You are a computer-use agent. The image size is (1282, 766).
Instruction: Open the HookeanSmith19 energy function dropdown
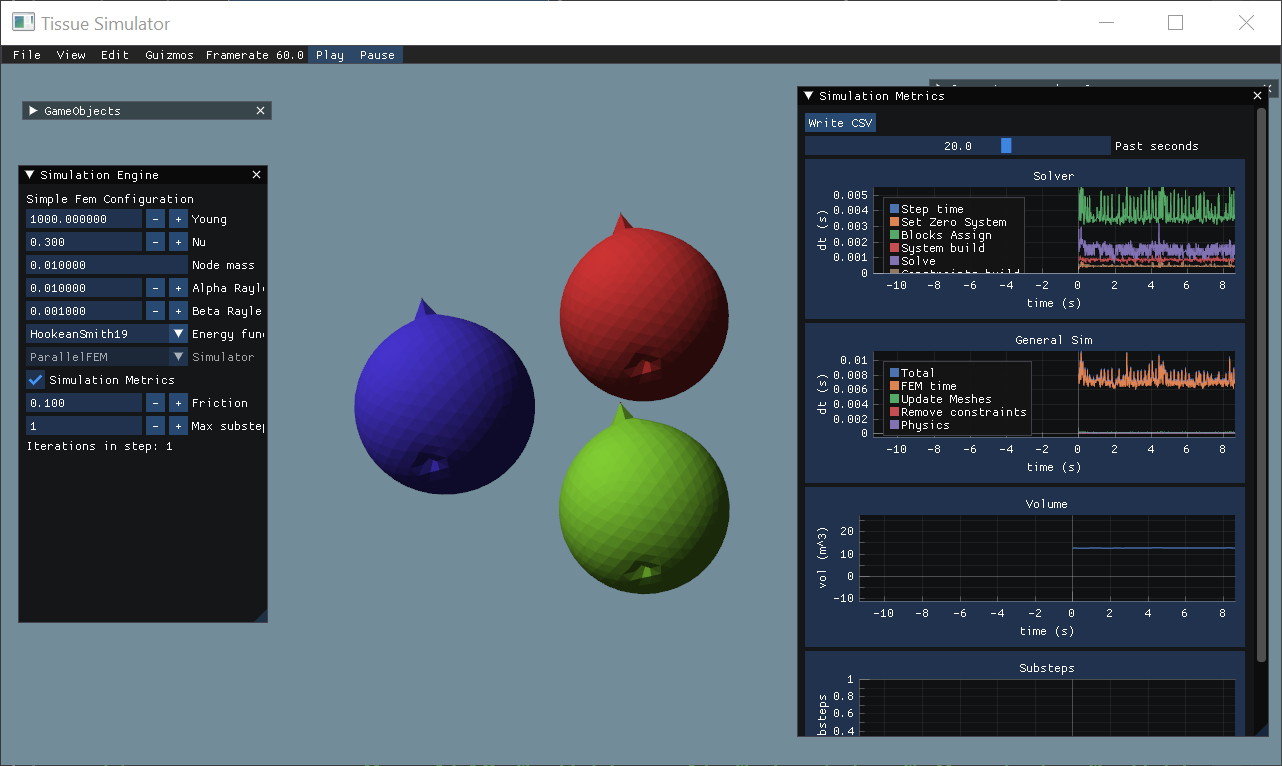point(177,333)
